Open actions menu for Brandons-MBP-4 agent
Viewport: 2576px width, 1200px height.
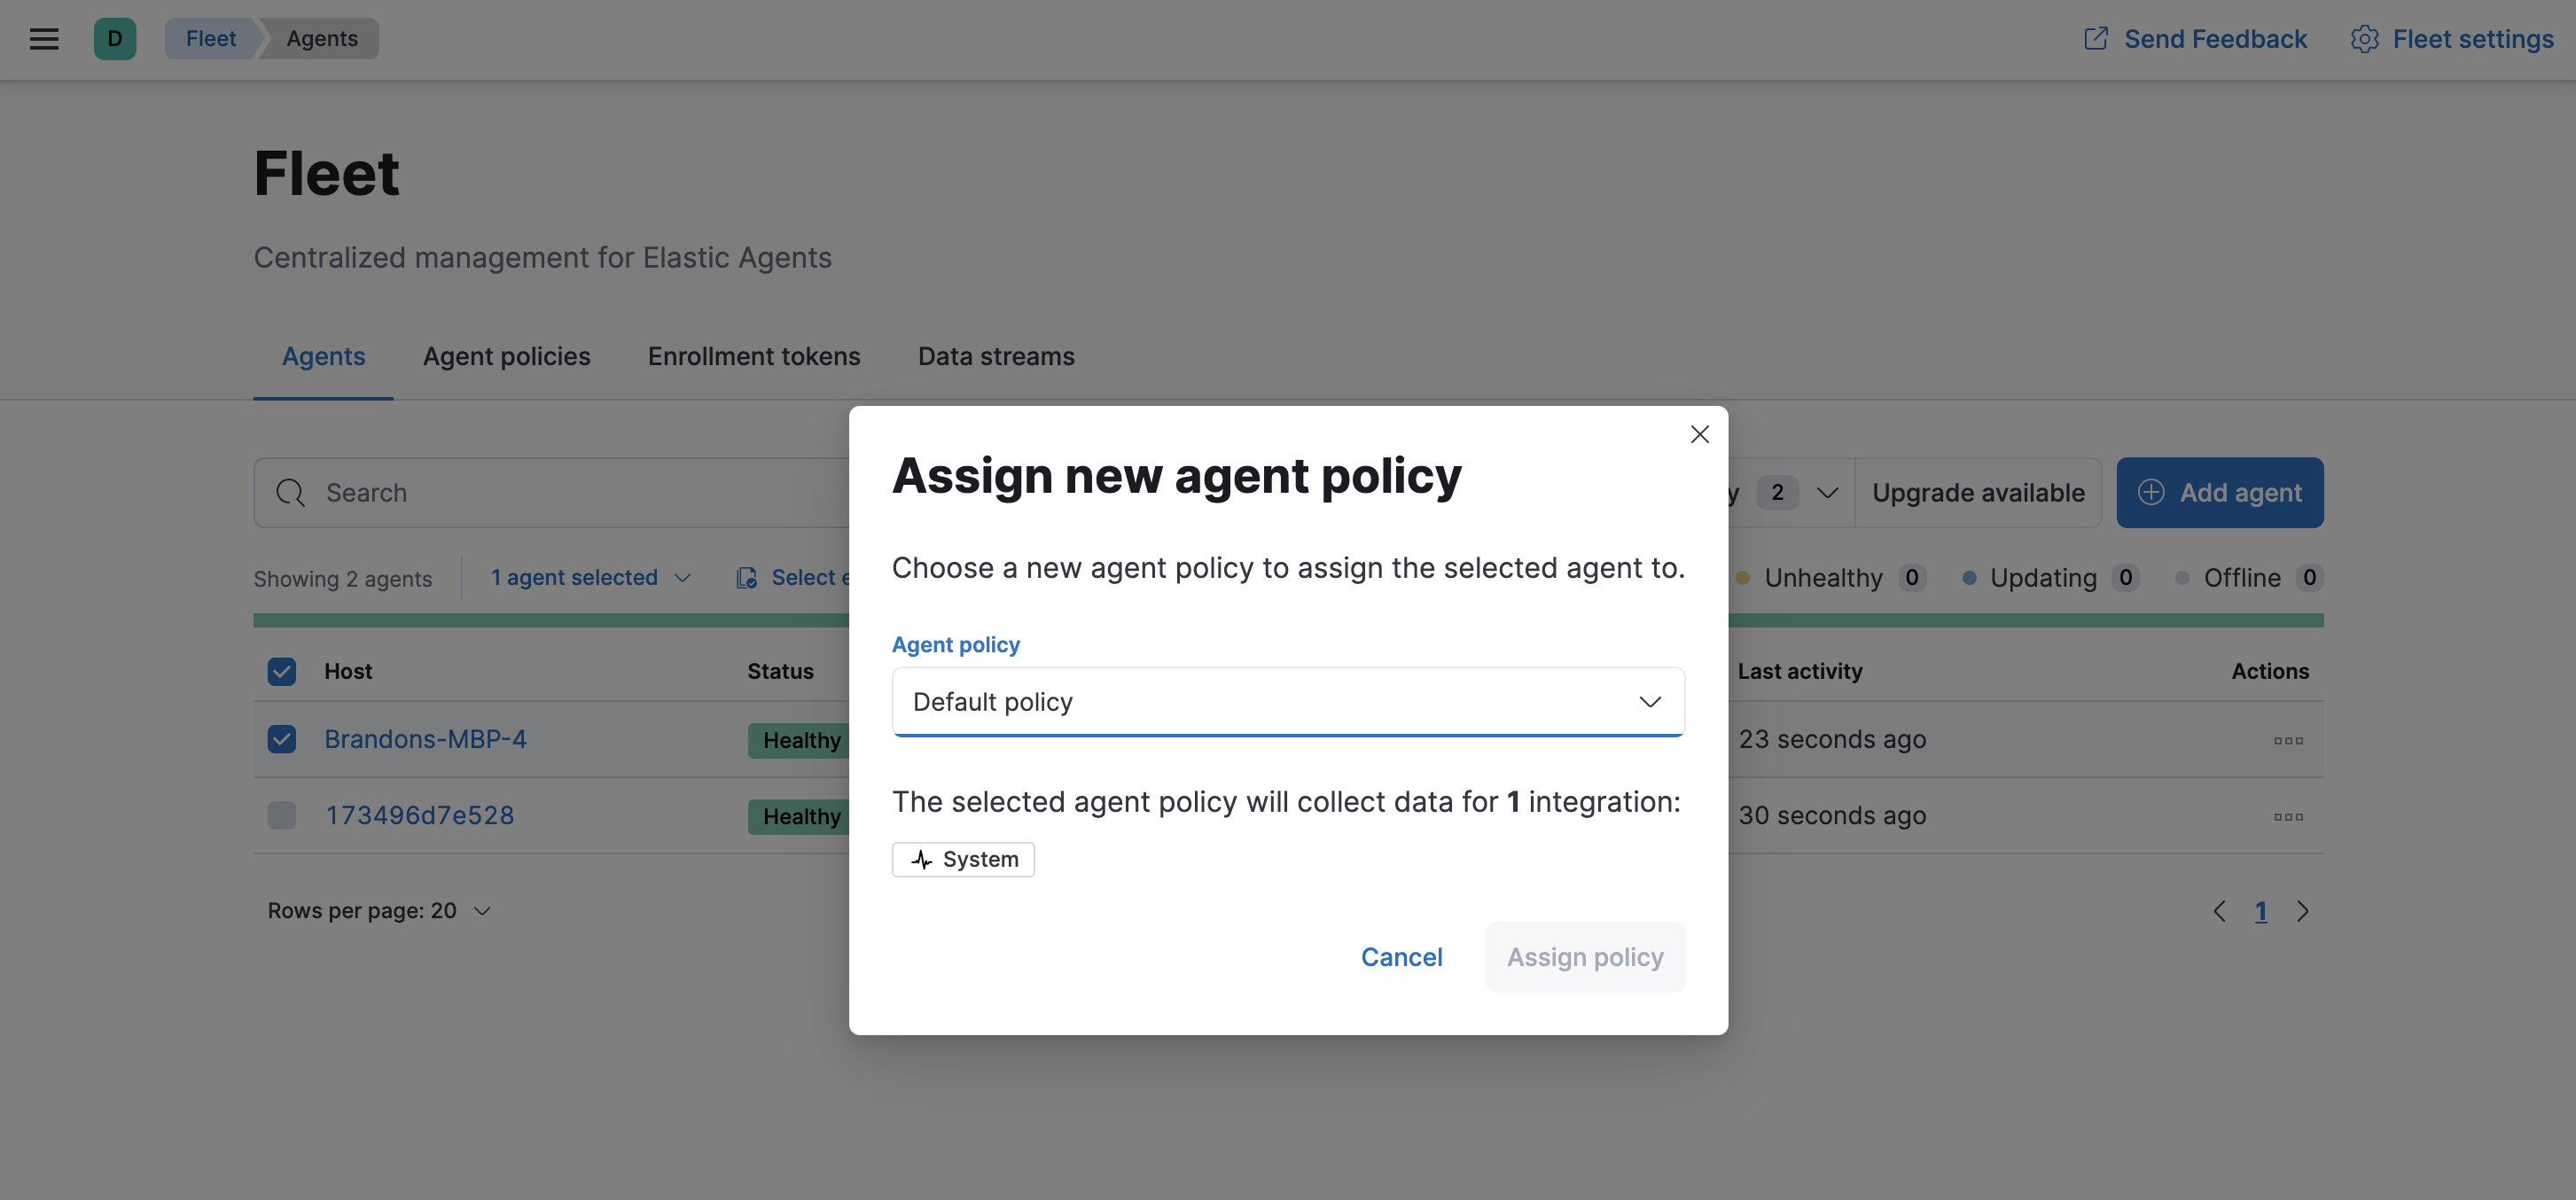(x=2289, y=740)
